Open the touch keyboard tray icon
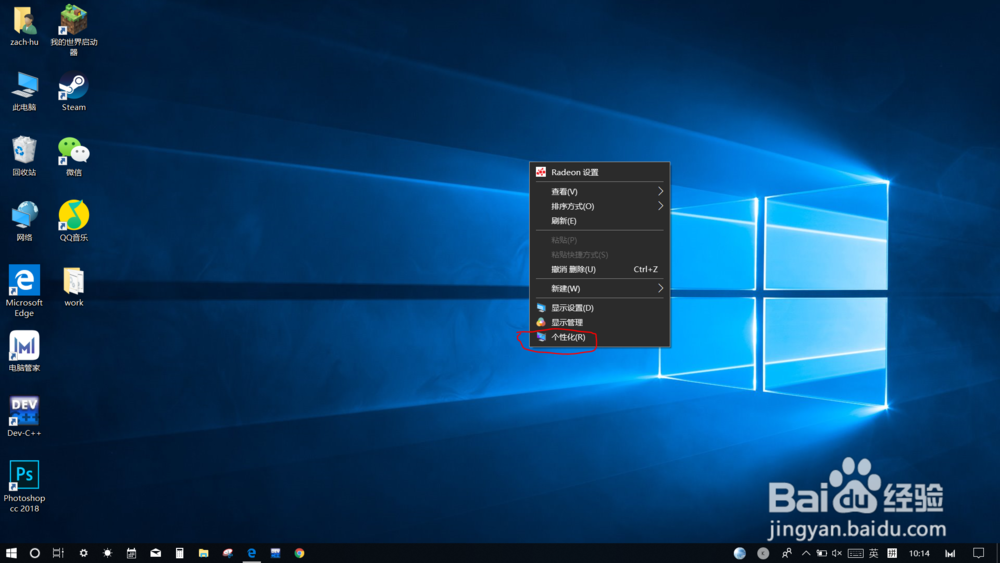Screen dimensions: 1000x563 click(856, 553)
